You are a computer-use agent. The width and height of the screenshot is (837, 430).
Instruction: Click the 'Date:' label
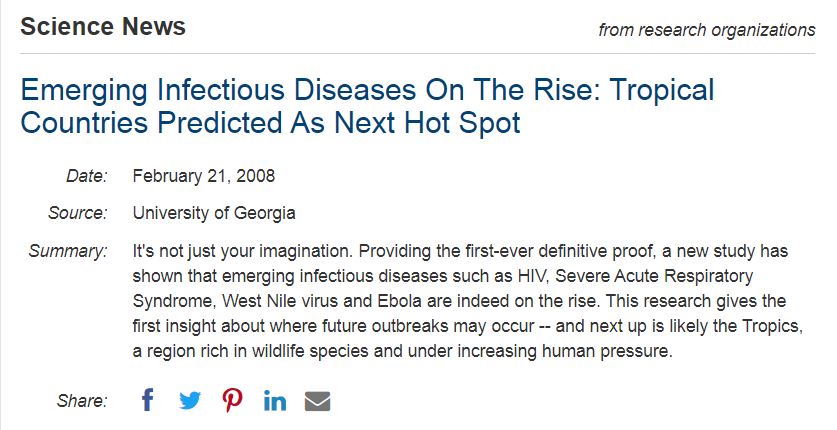[x=86, y=176]
